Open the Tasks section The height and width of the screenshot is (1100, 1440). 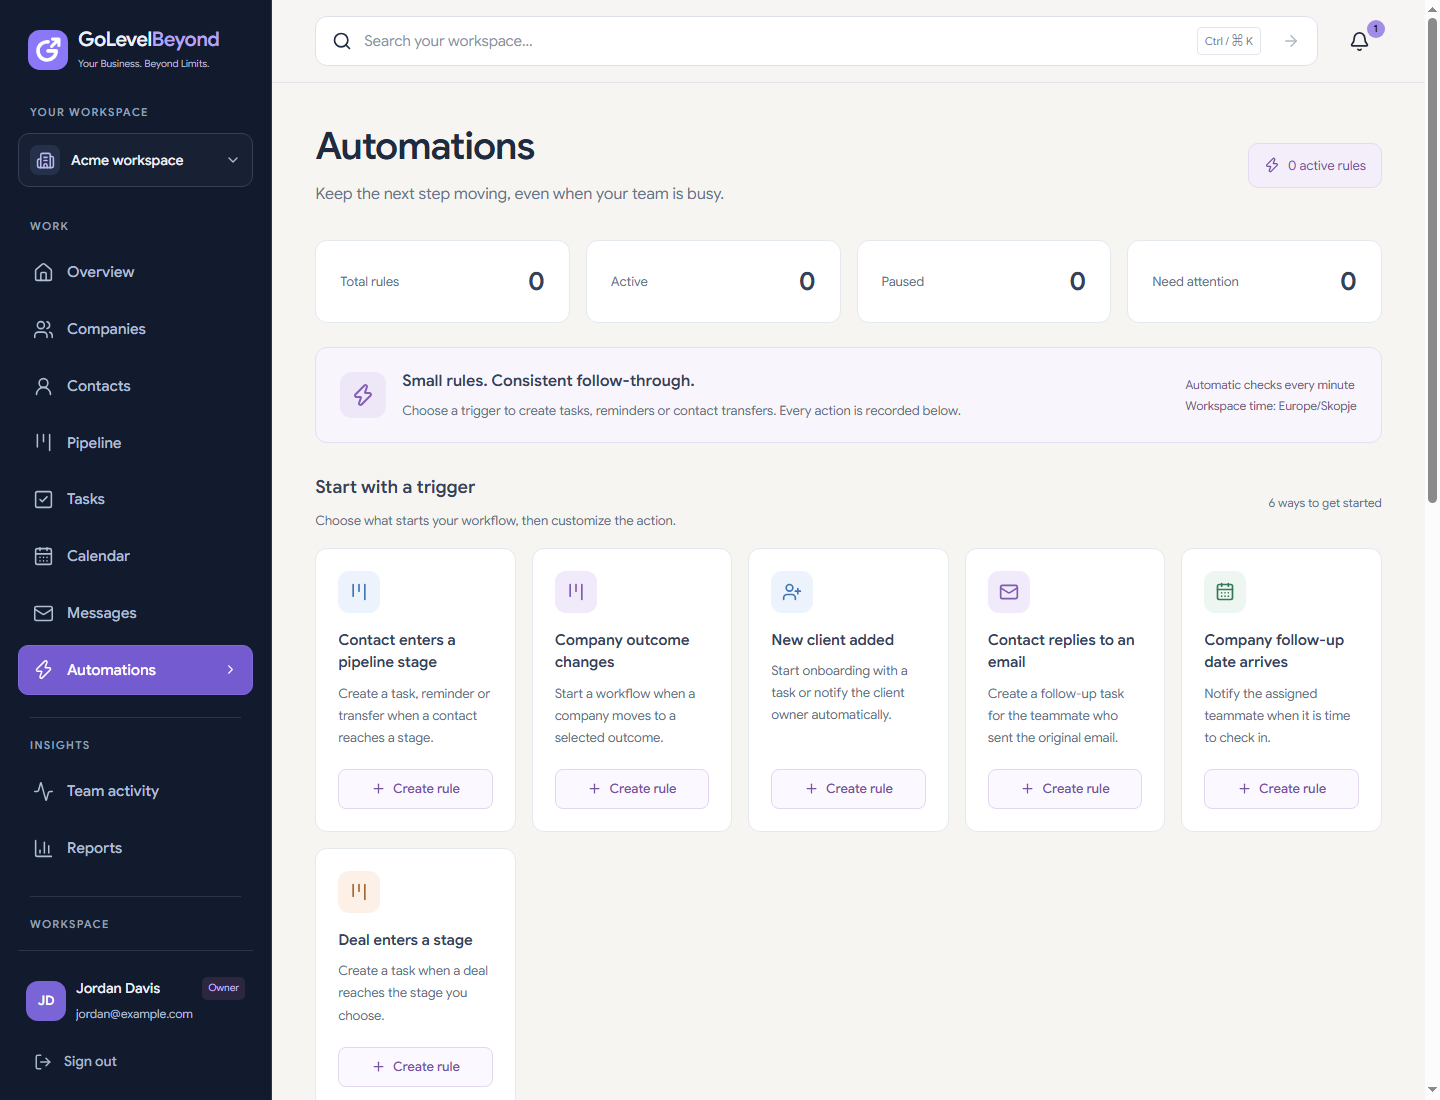point(135,499)
